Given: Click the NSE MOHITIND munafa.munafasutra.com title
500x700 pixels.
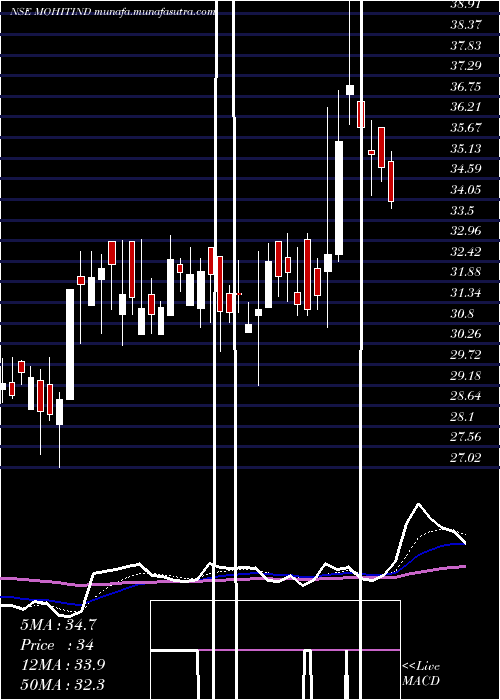Looking at the screenshot, I should [x=112, y=12].
